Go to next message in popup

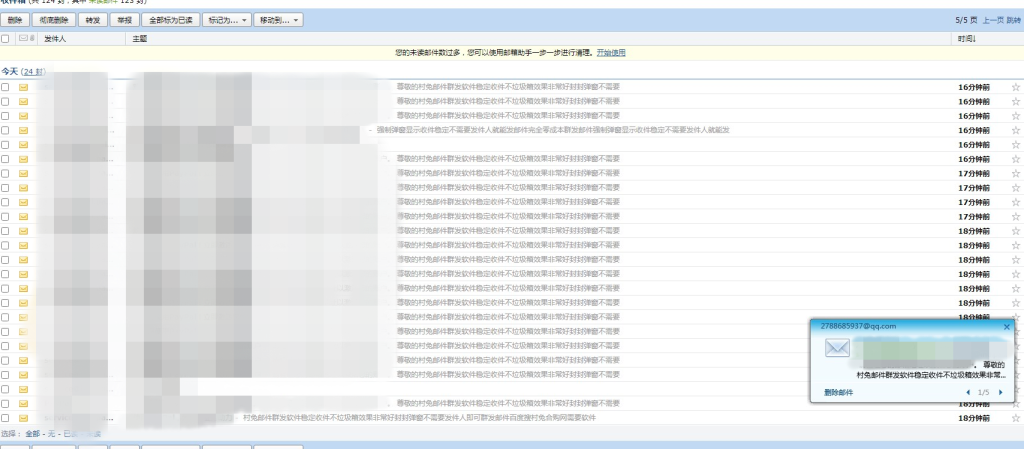(x=1002, y=392)
